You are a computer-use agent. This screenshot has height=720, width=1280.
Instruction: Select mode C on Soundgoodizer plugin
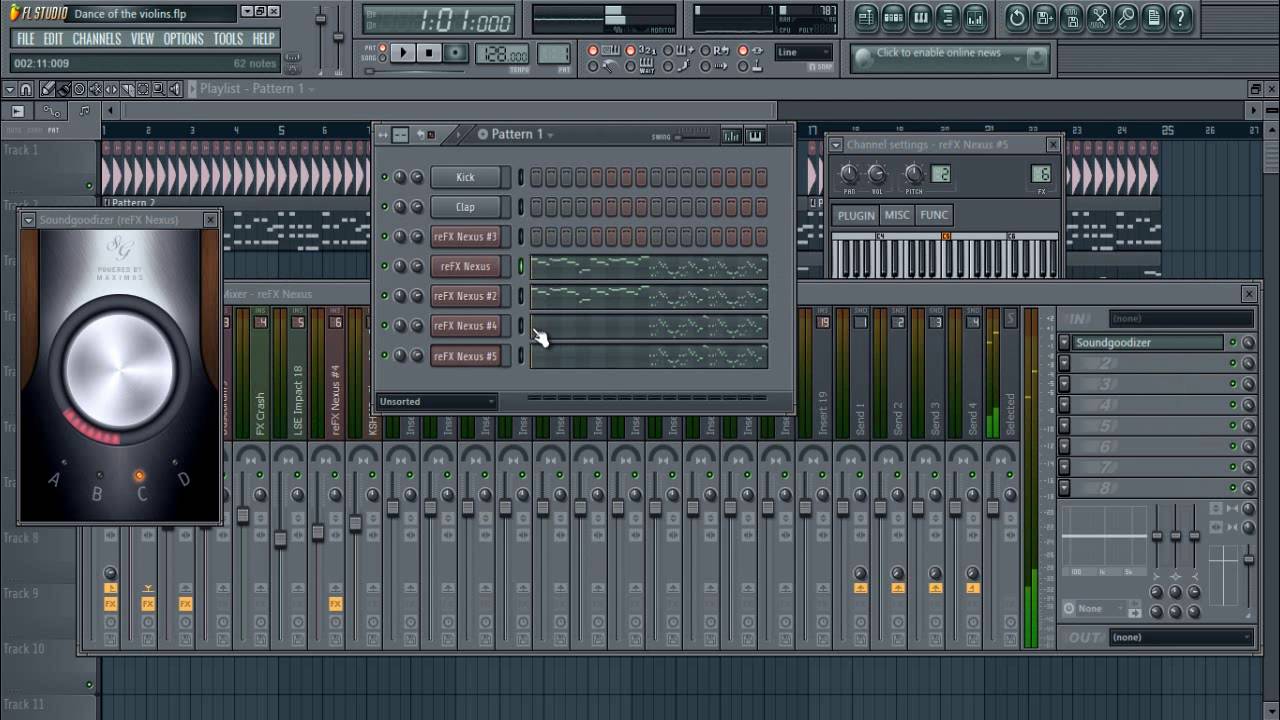(x=140, y=478)
